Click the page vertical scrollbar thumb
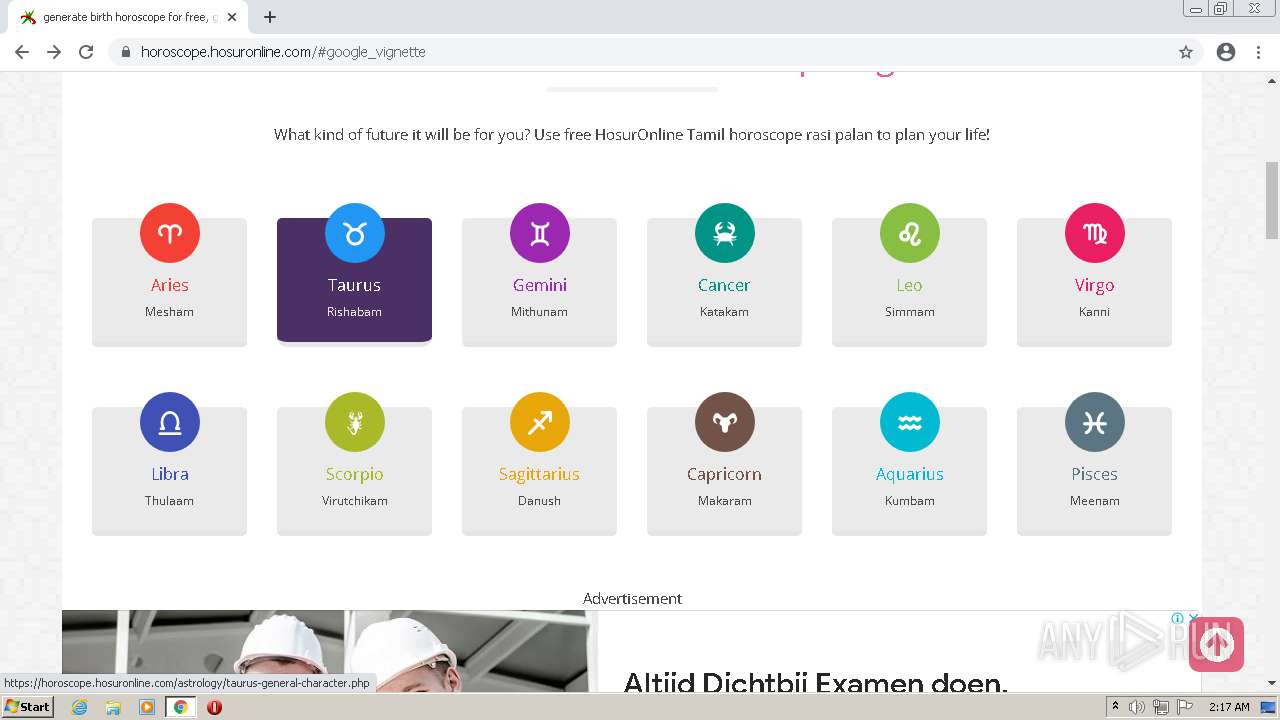 coord(1272,200)
